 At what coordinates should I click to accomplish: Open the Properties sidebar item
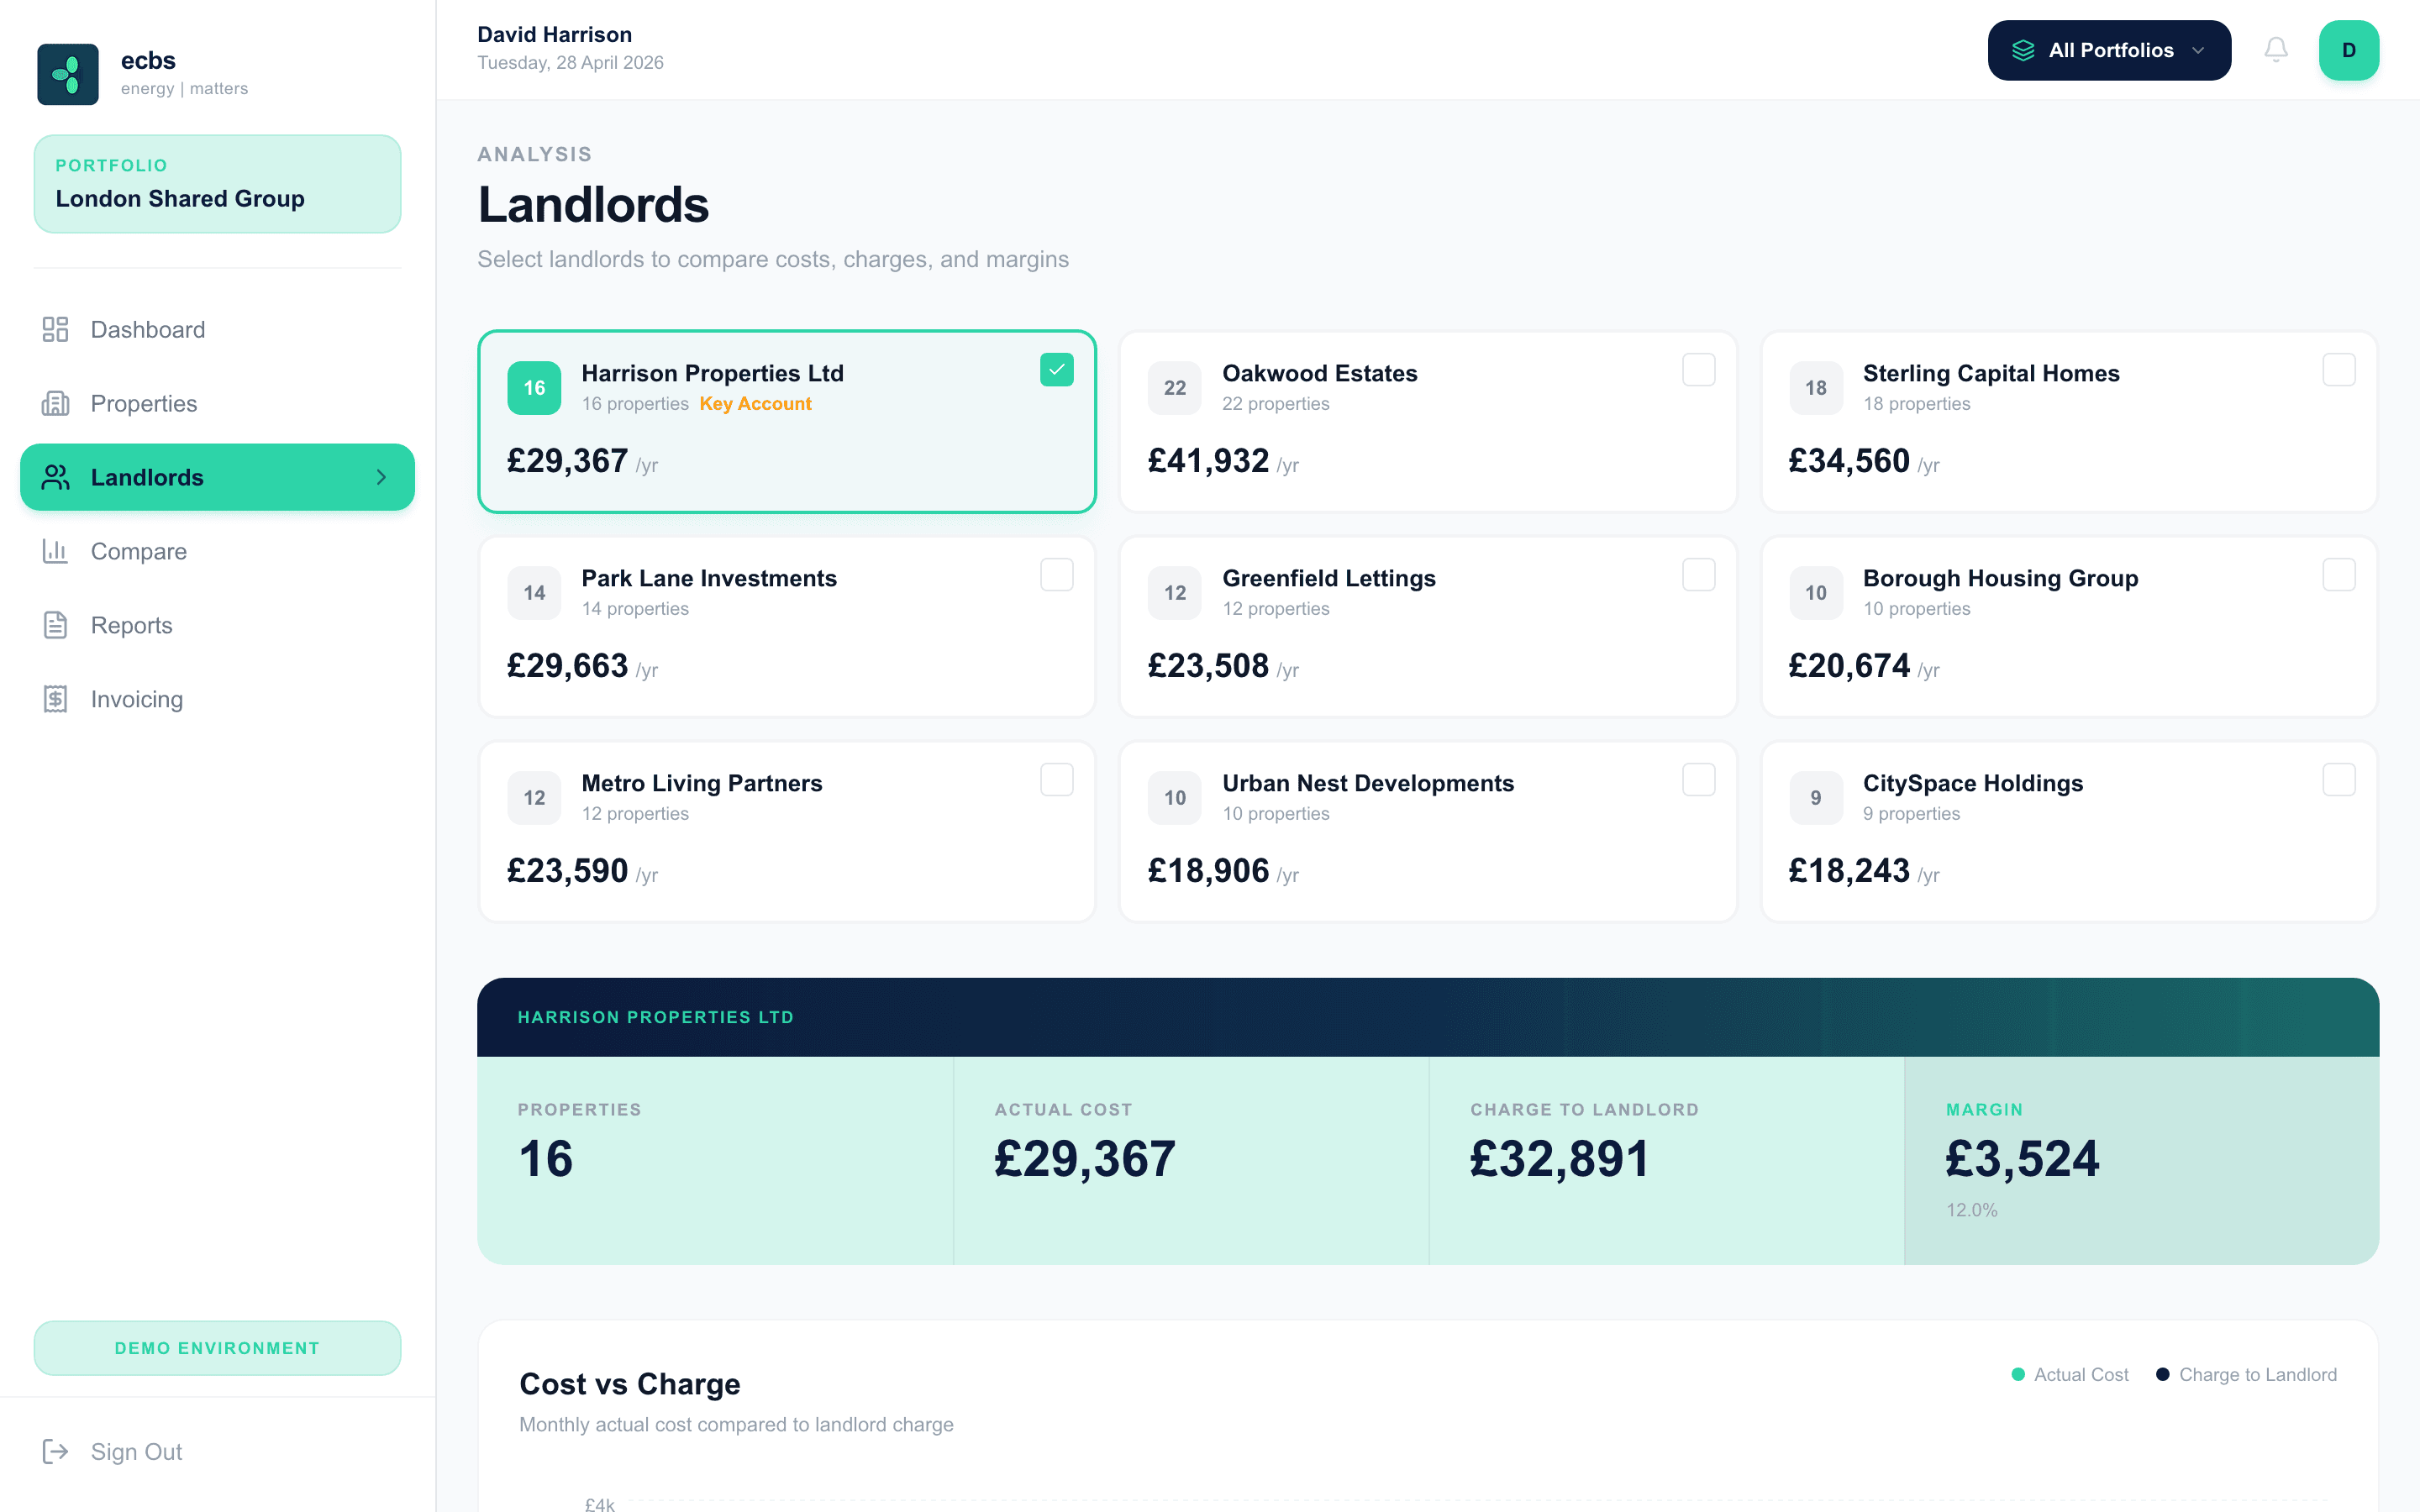(217, 403)
